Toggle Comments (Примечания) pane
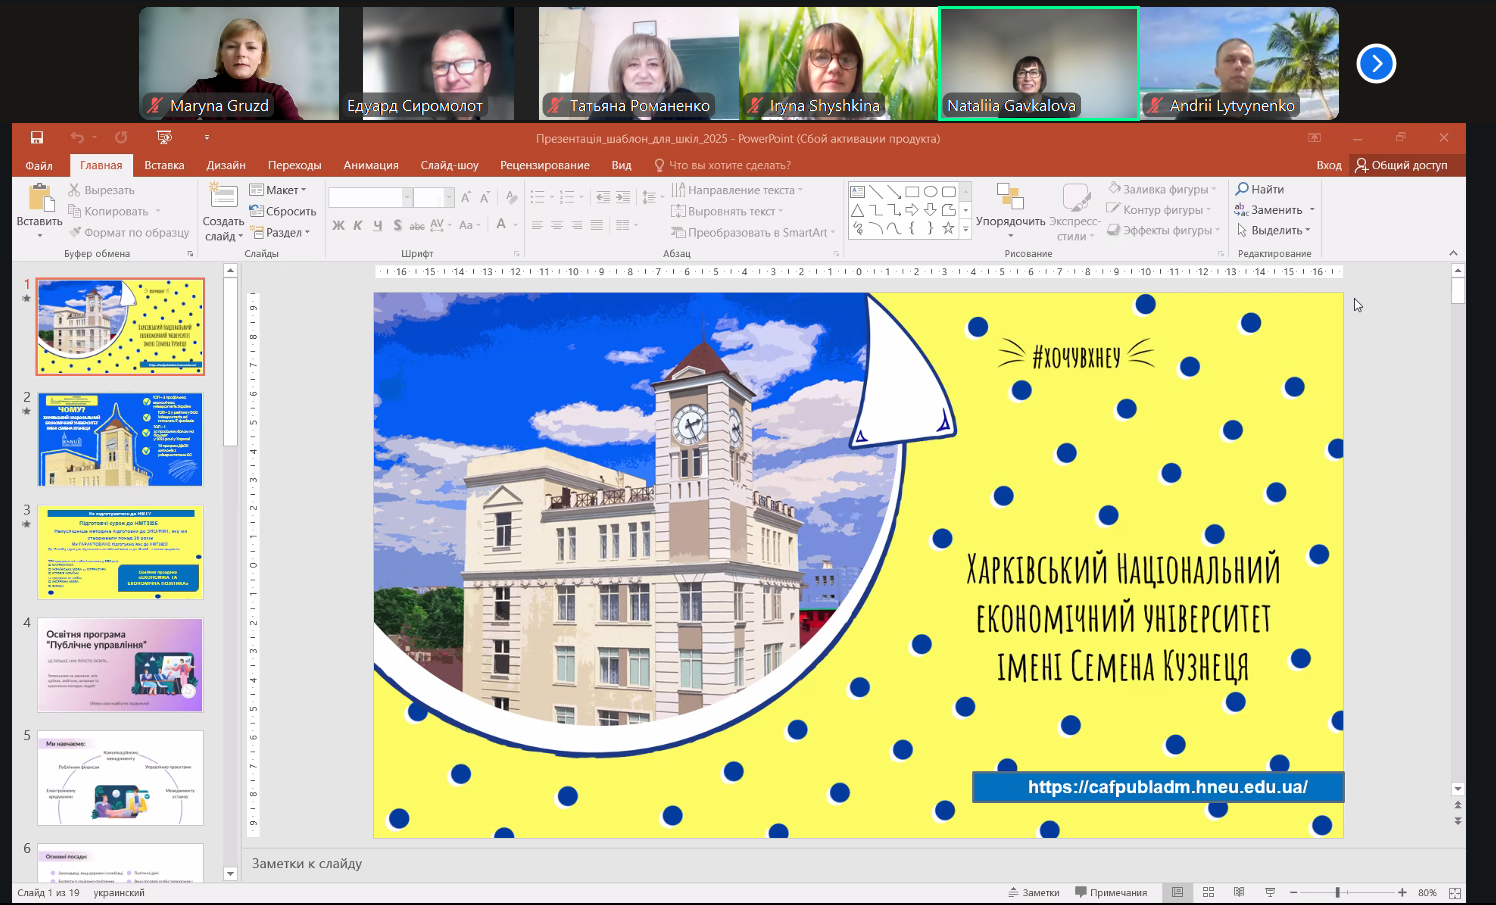Image resolution: width=1496 pixels, height=905 pixels. pos(1111,892)
